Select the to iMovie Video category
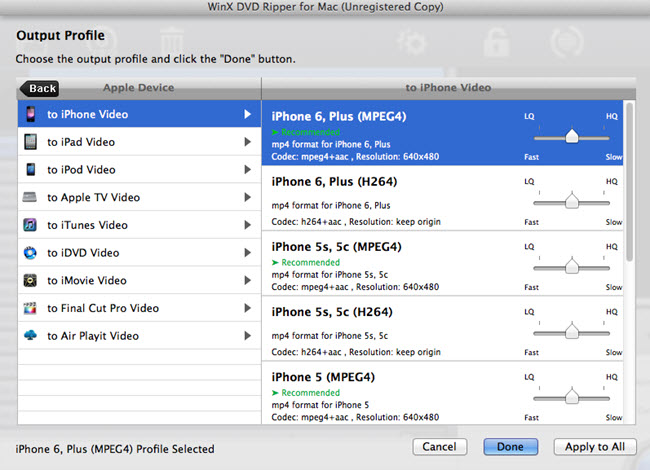Screen dimensions: 650x470 tap(139, 281)
